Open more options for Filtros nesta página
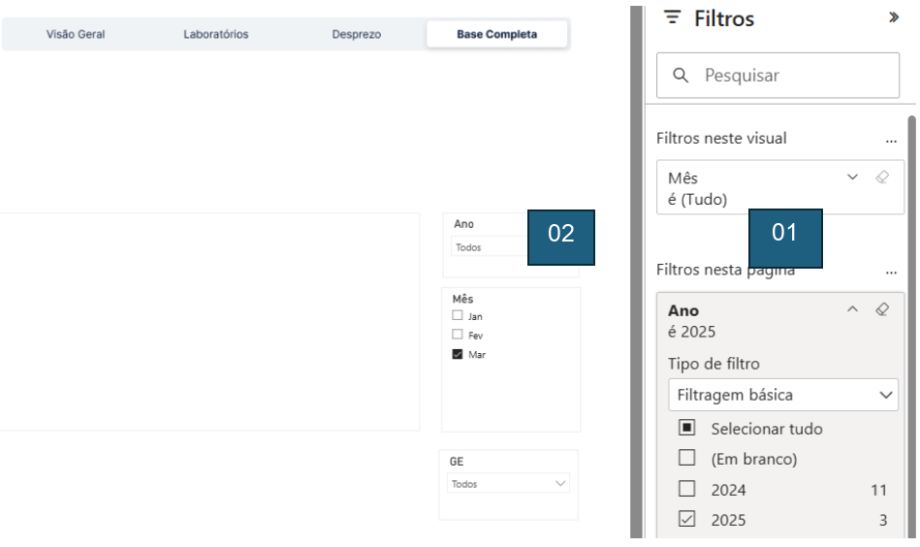 [x=891, y=271]
